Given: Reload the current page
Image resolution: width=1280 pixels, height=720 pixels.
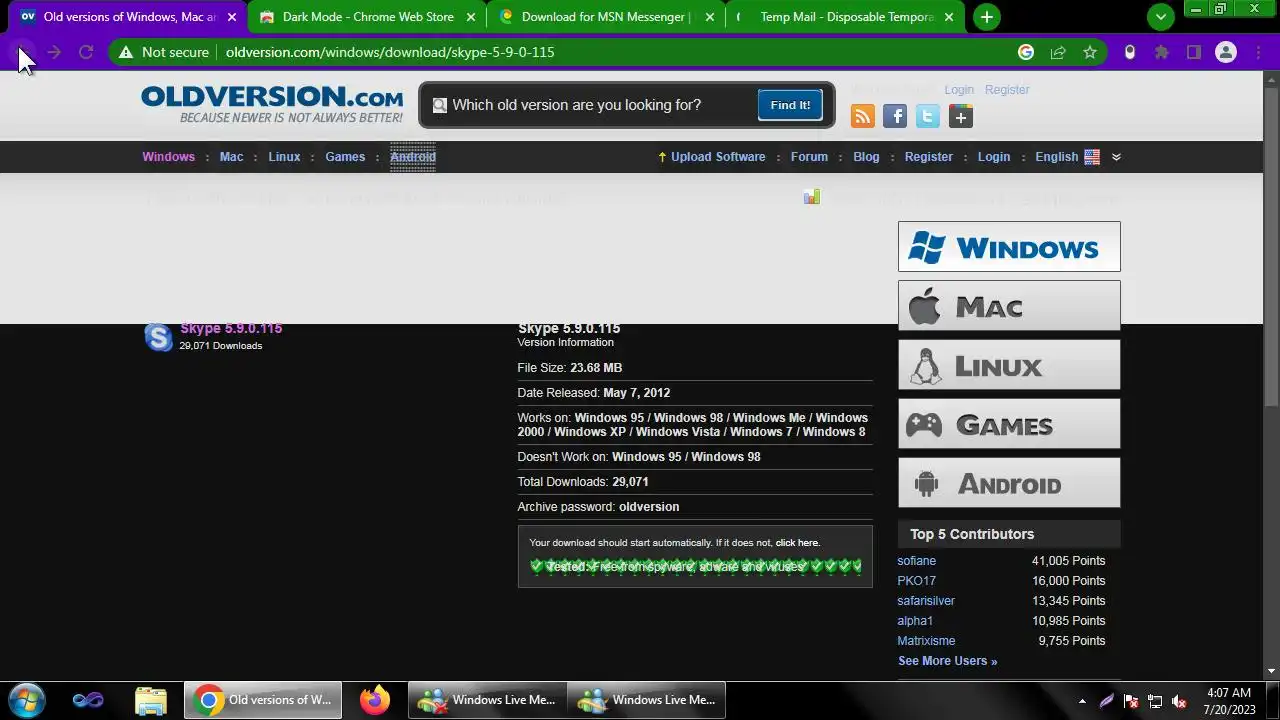Looking at the screenshot, I should (86, 52).
